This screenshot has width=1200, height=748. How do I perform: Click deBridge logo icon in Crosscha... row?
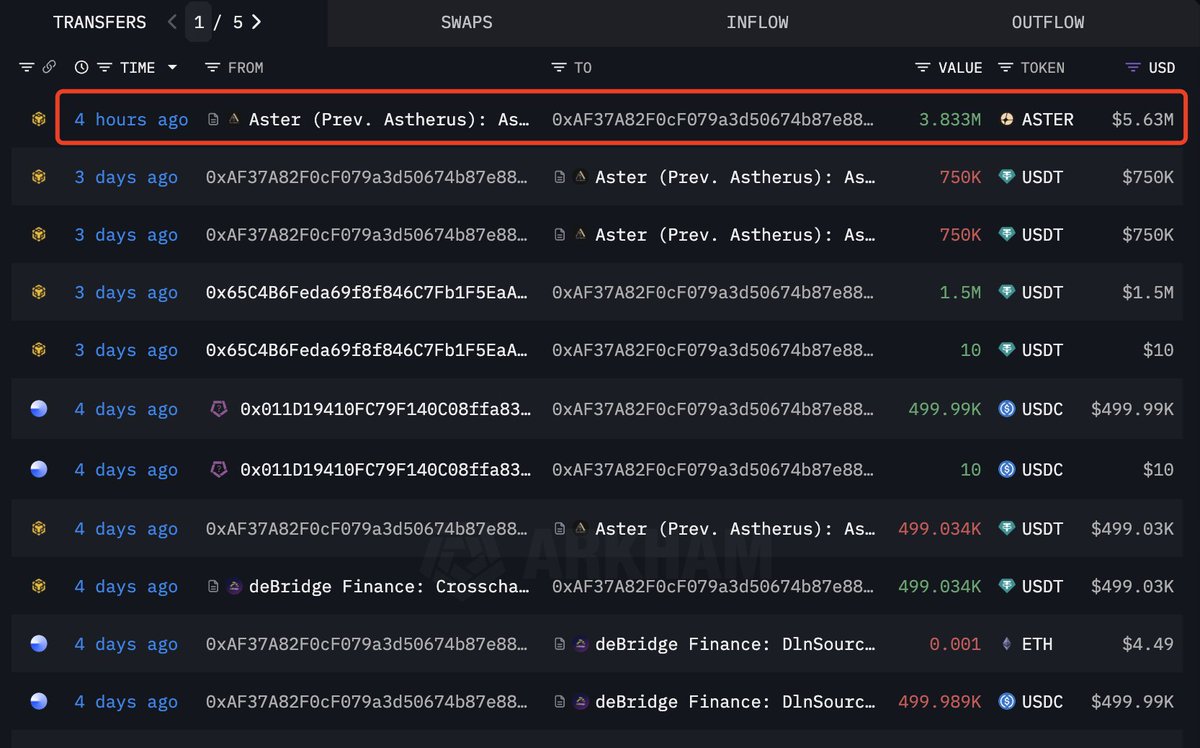pyautogui.click(x=235, y=586)
